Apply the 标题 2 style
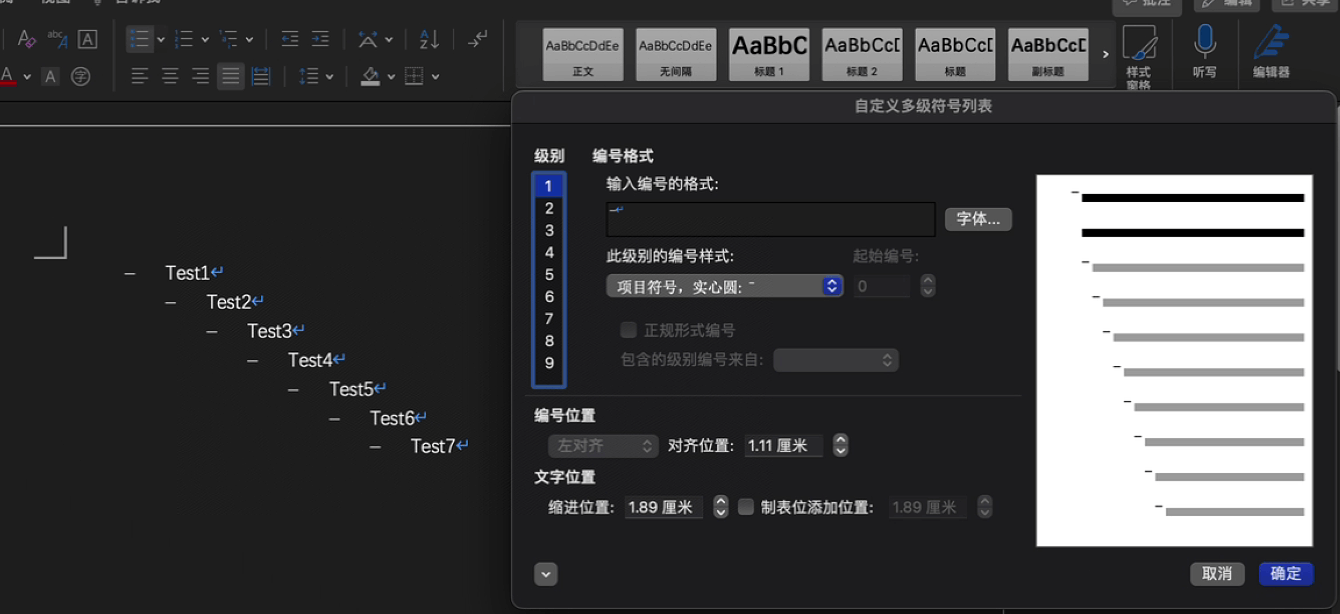This screenshot has height=614, width=1340. (862, 54)
